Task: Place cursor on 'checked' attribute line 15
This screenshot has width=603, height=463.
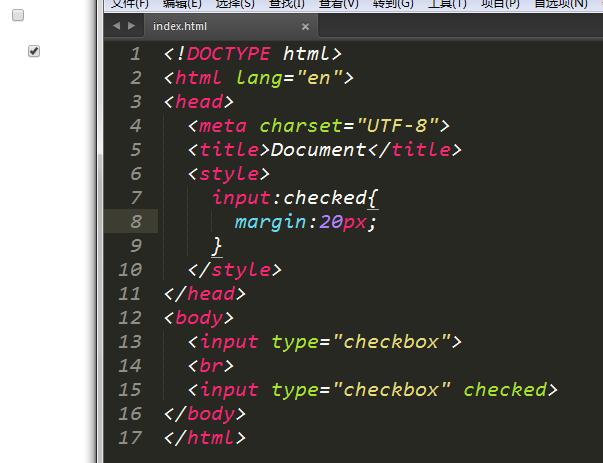Action: point(505,390)
